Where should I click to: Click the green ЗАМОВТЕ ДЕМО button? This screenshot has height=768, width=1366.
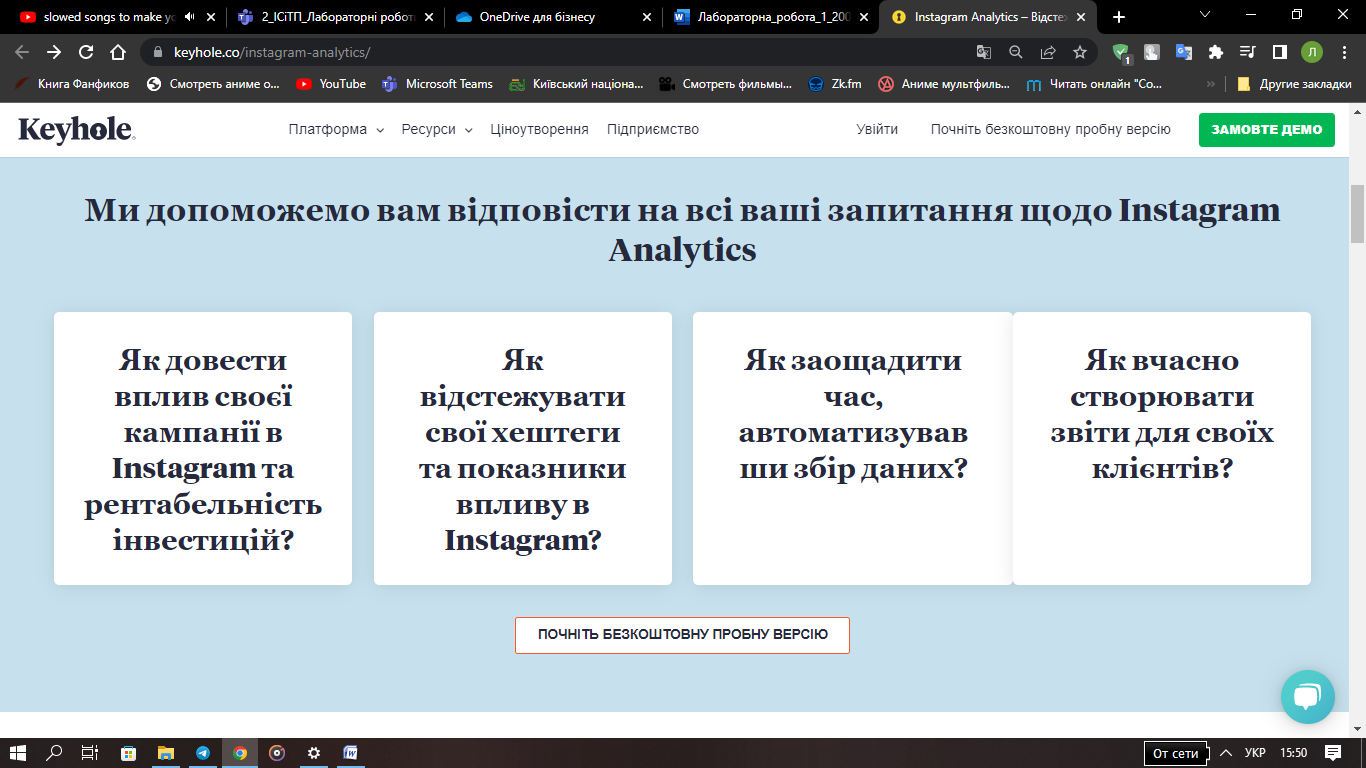1266,130
